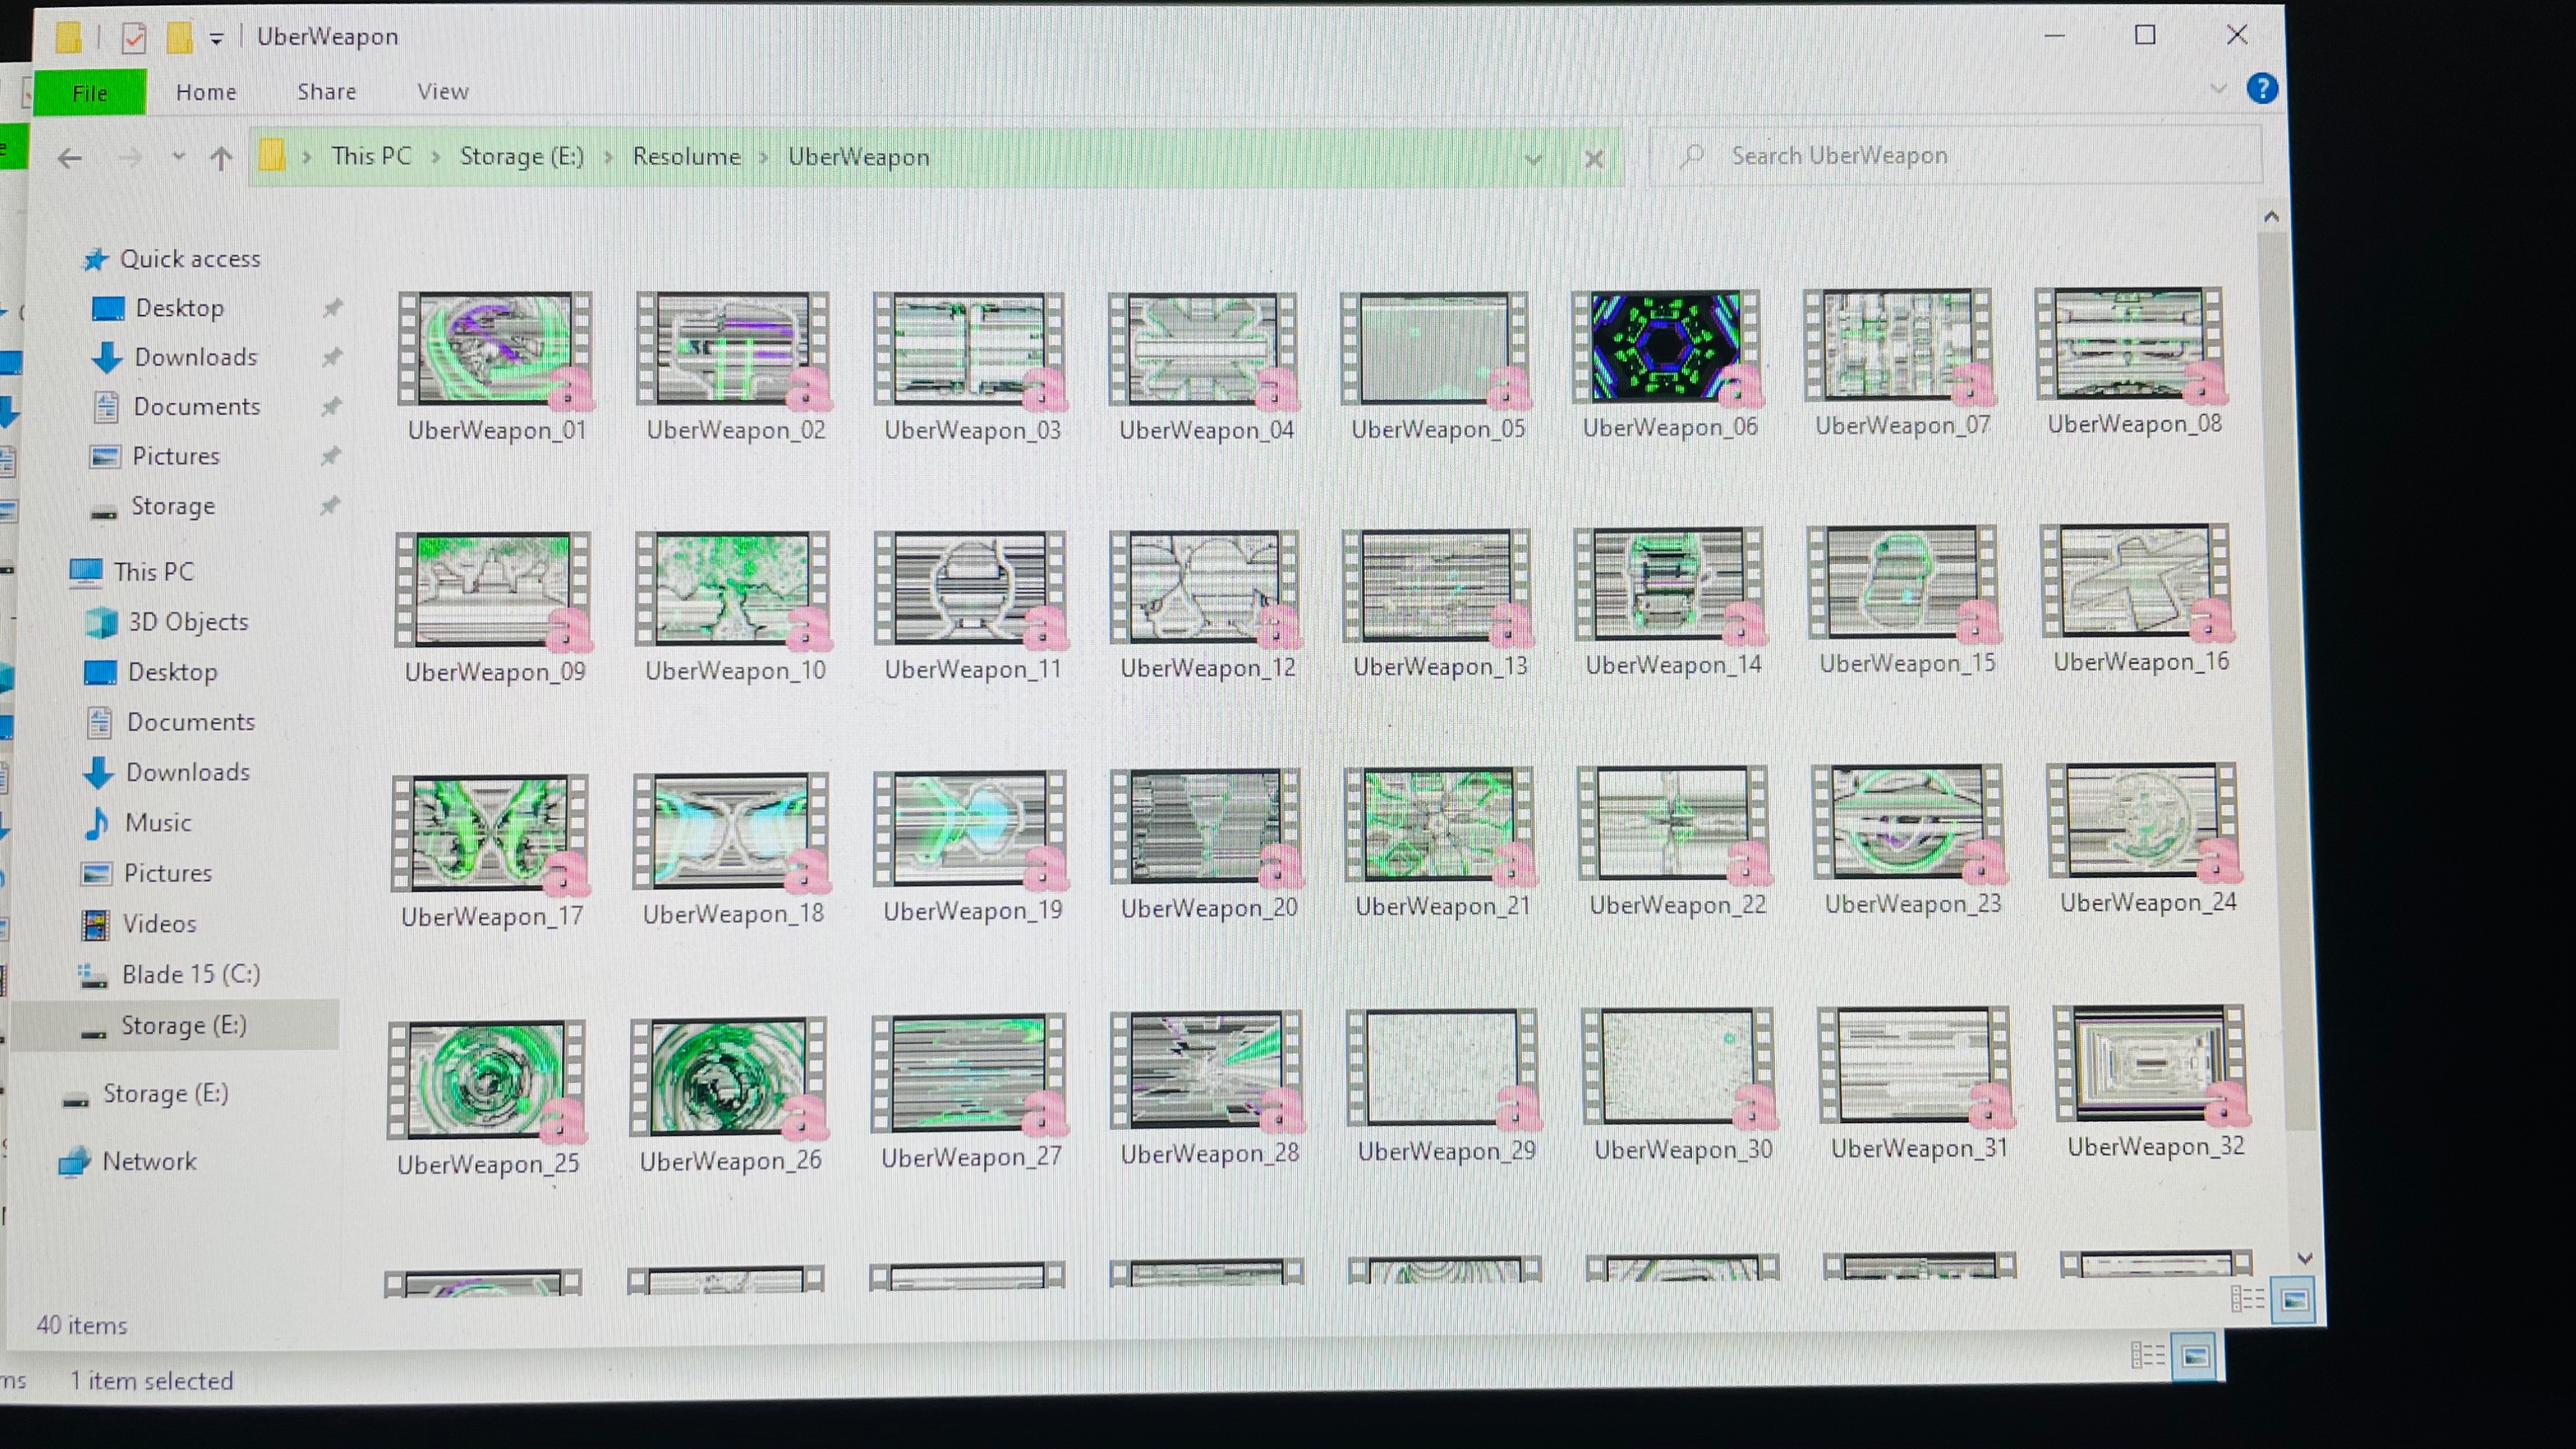Open Network in navigation pane

(x=149, y=1162)
